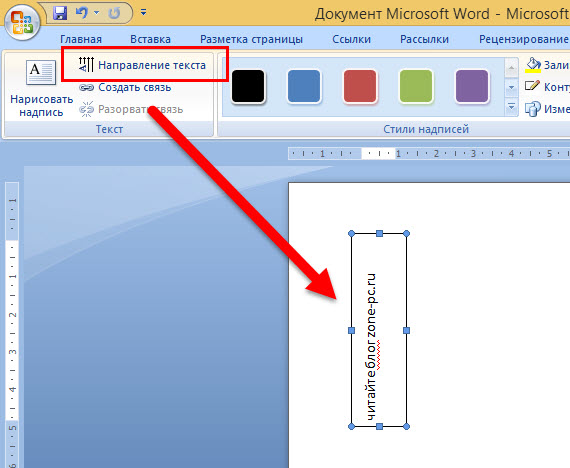Undo last action with curved arrow

pyautogui.click(x=81, y=13)
